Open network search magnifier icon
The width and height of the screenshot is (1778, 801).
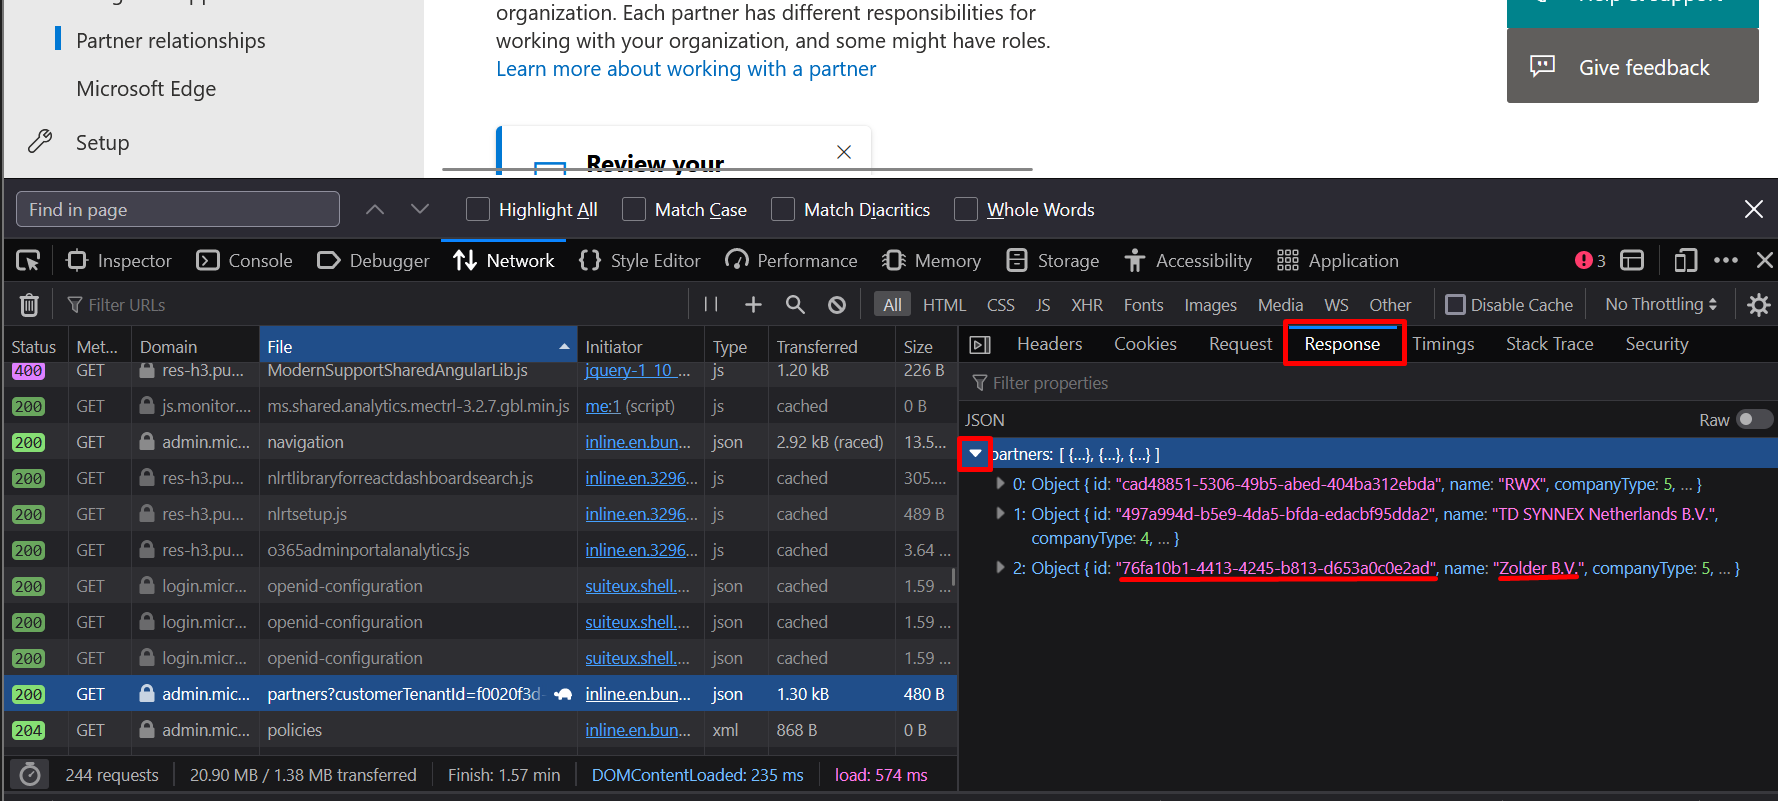[795, 305]
